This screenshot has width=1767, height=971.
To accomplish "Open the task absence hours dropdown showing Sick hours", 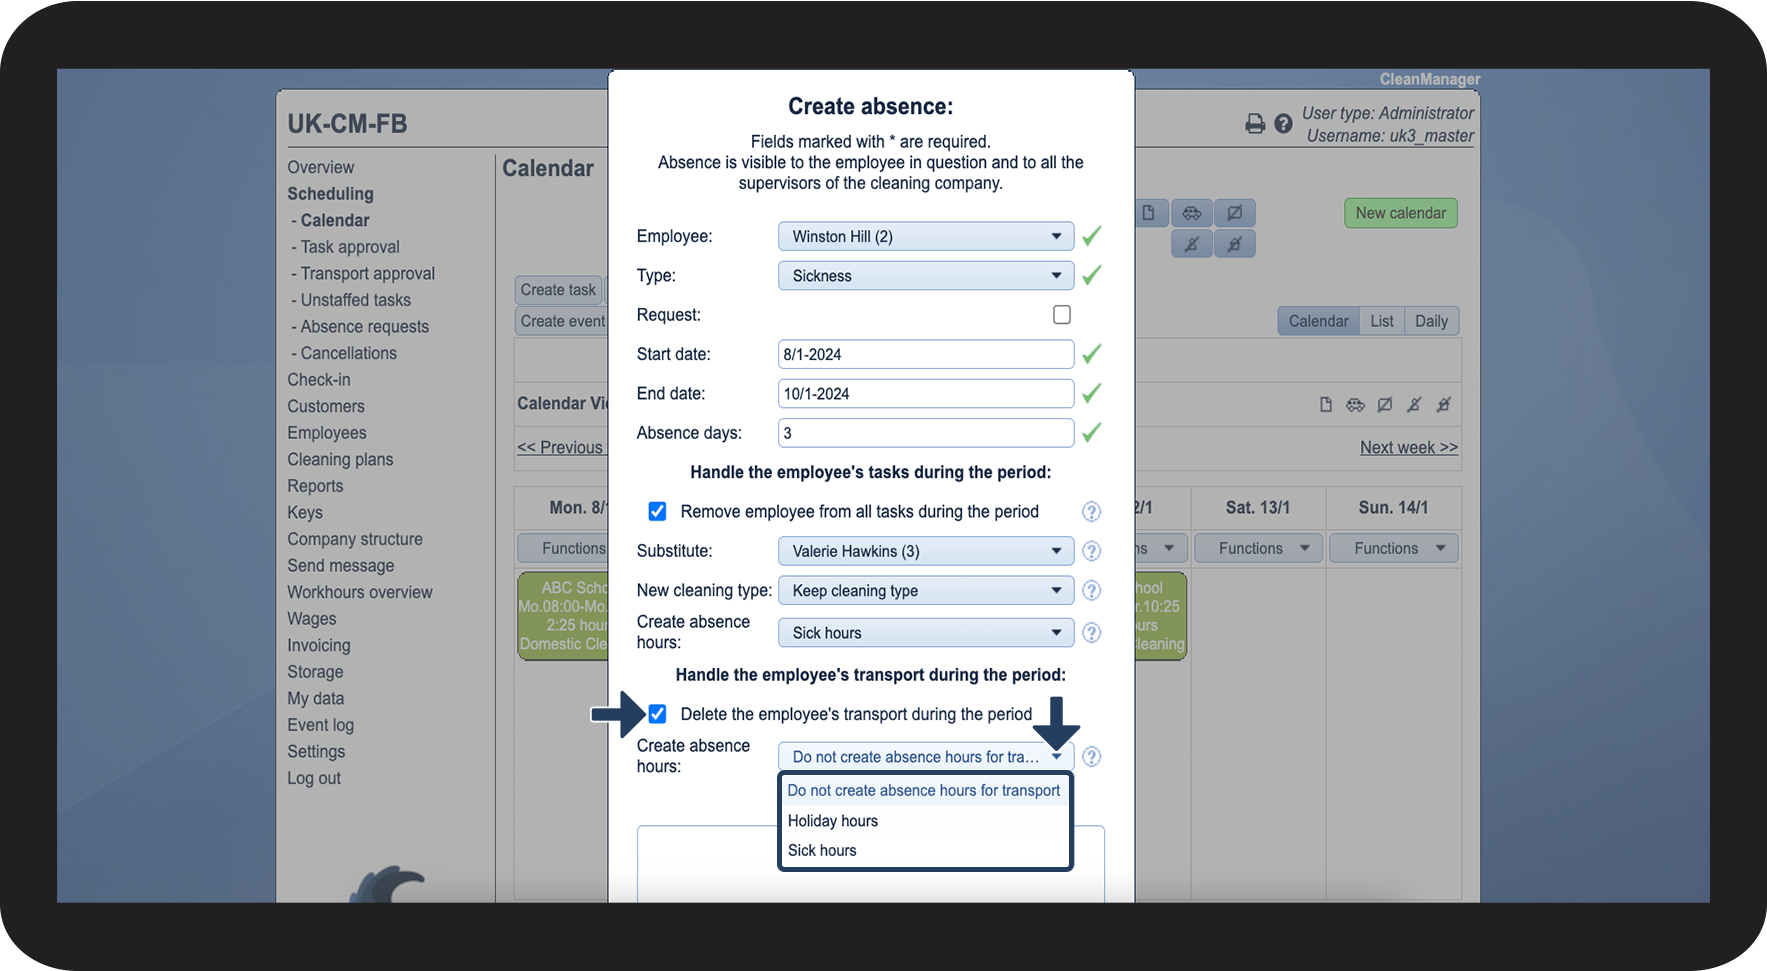I will pyautogui.click(x=926, y=633).
